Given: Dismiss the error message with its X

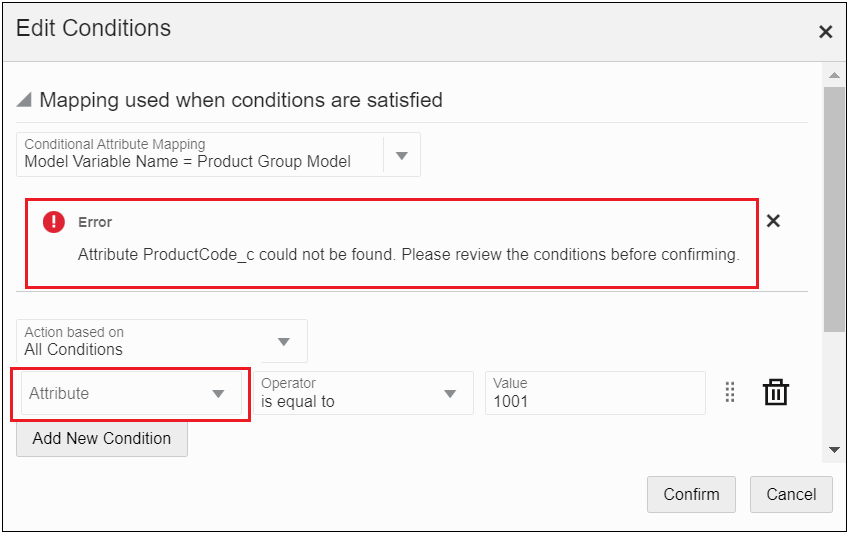Looking at the screenshot, I should [773, 221].
